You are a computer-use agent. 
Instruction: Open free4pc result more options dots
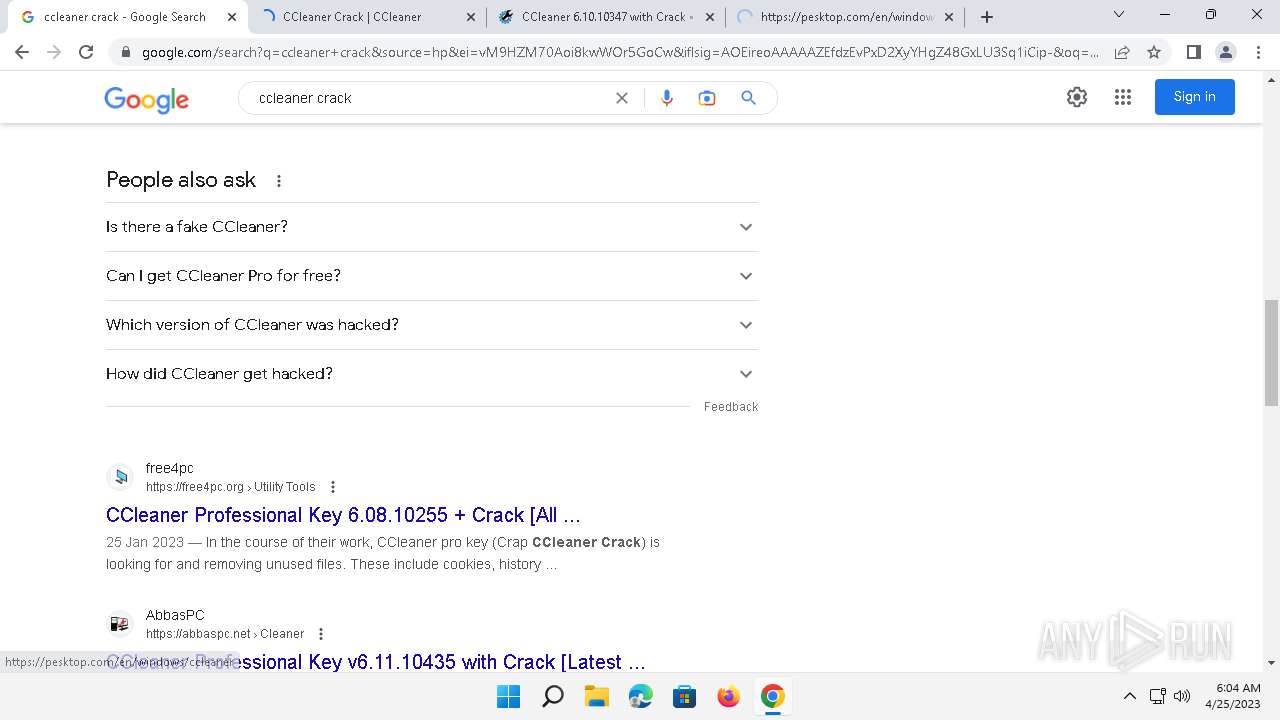click(x=333, y=487)
